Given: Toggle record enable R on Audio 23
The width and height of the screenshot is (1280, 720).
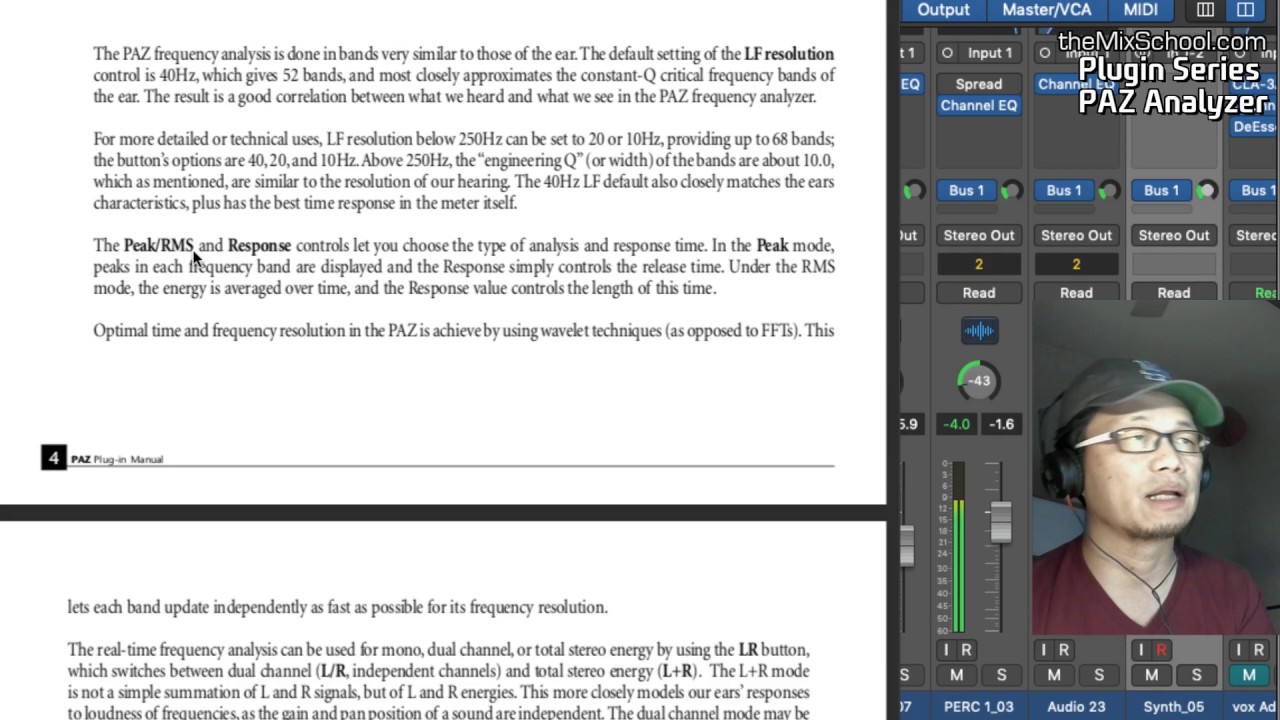Looking at the screenshot, I should [1063, 650].
